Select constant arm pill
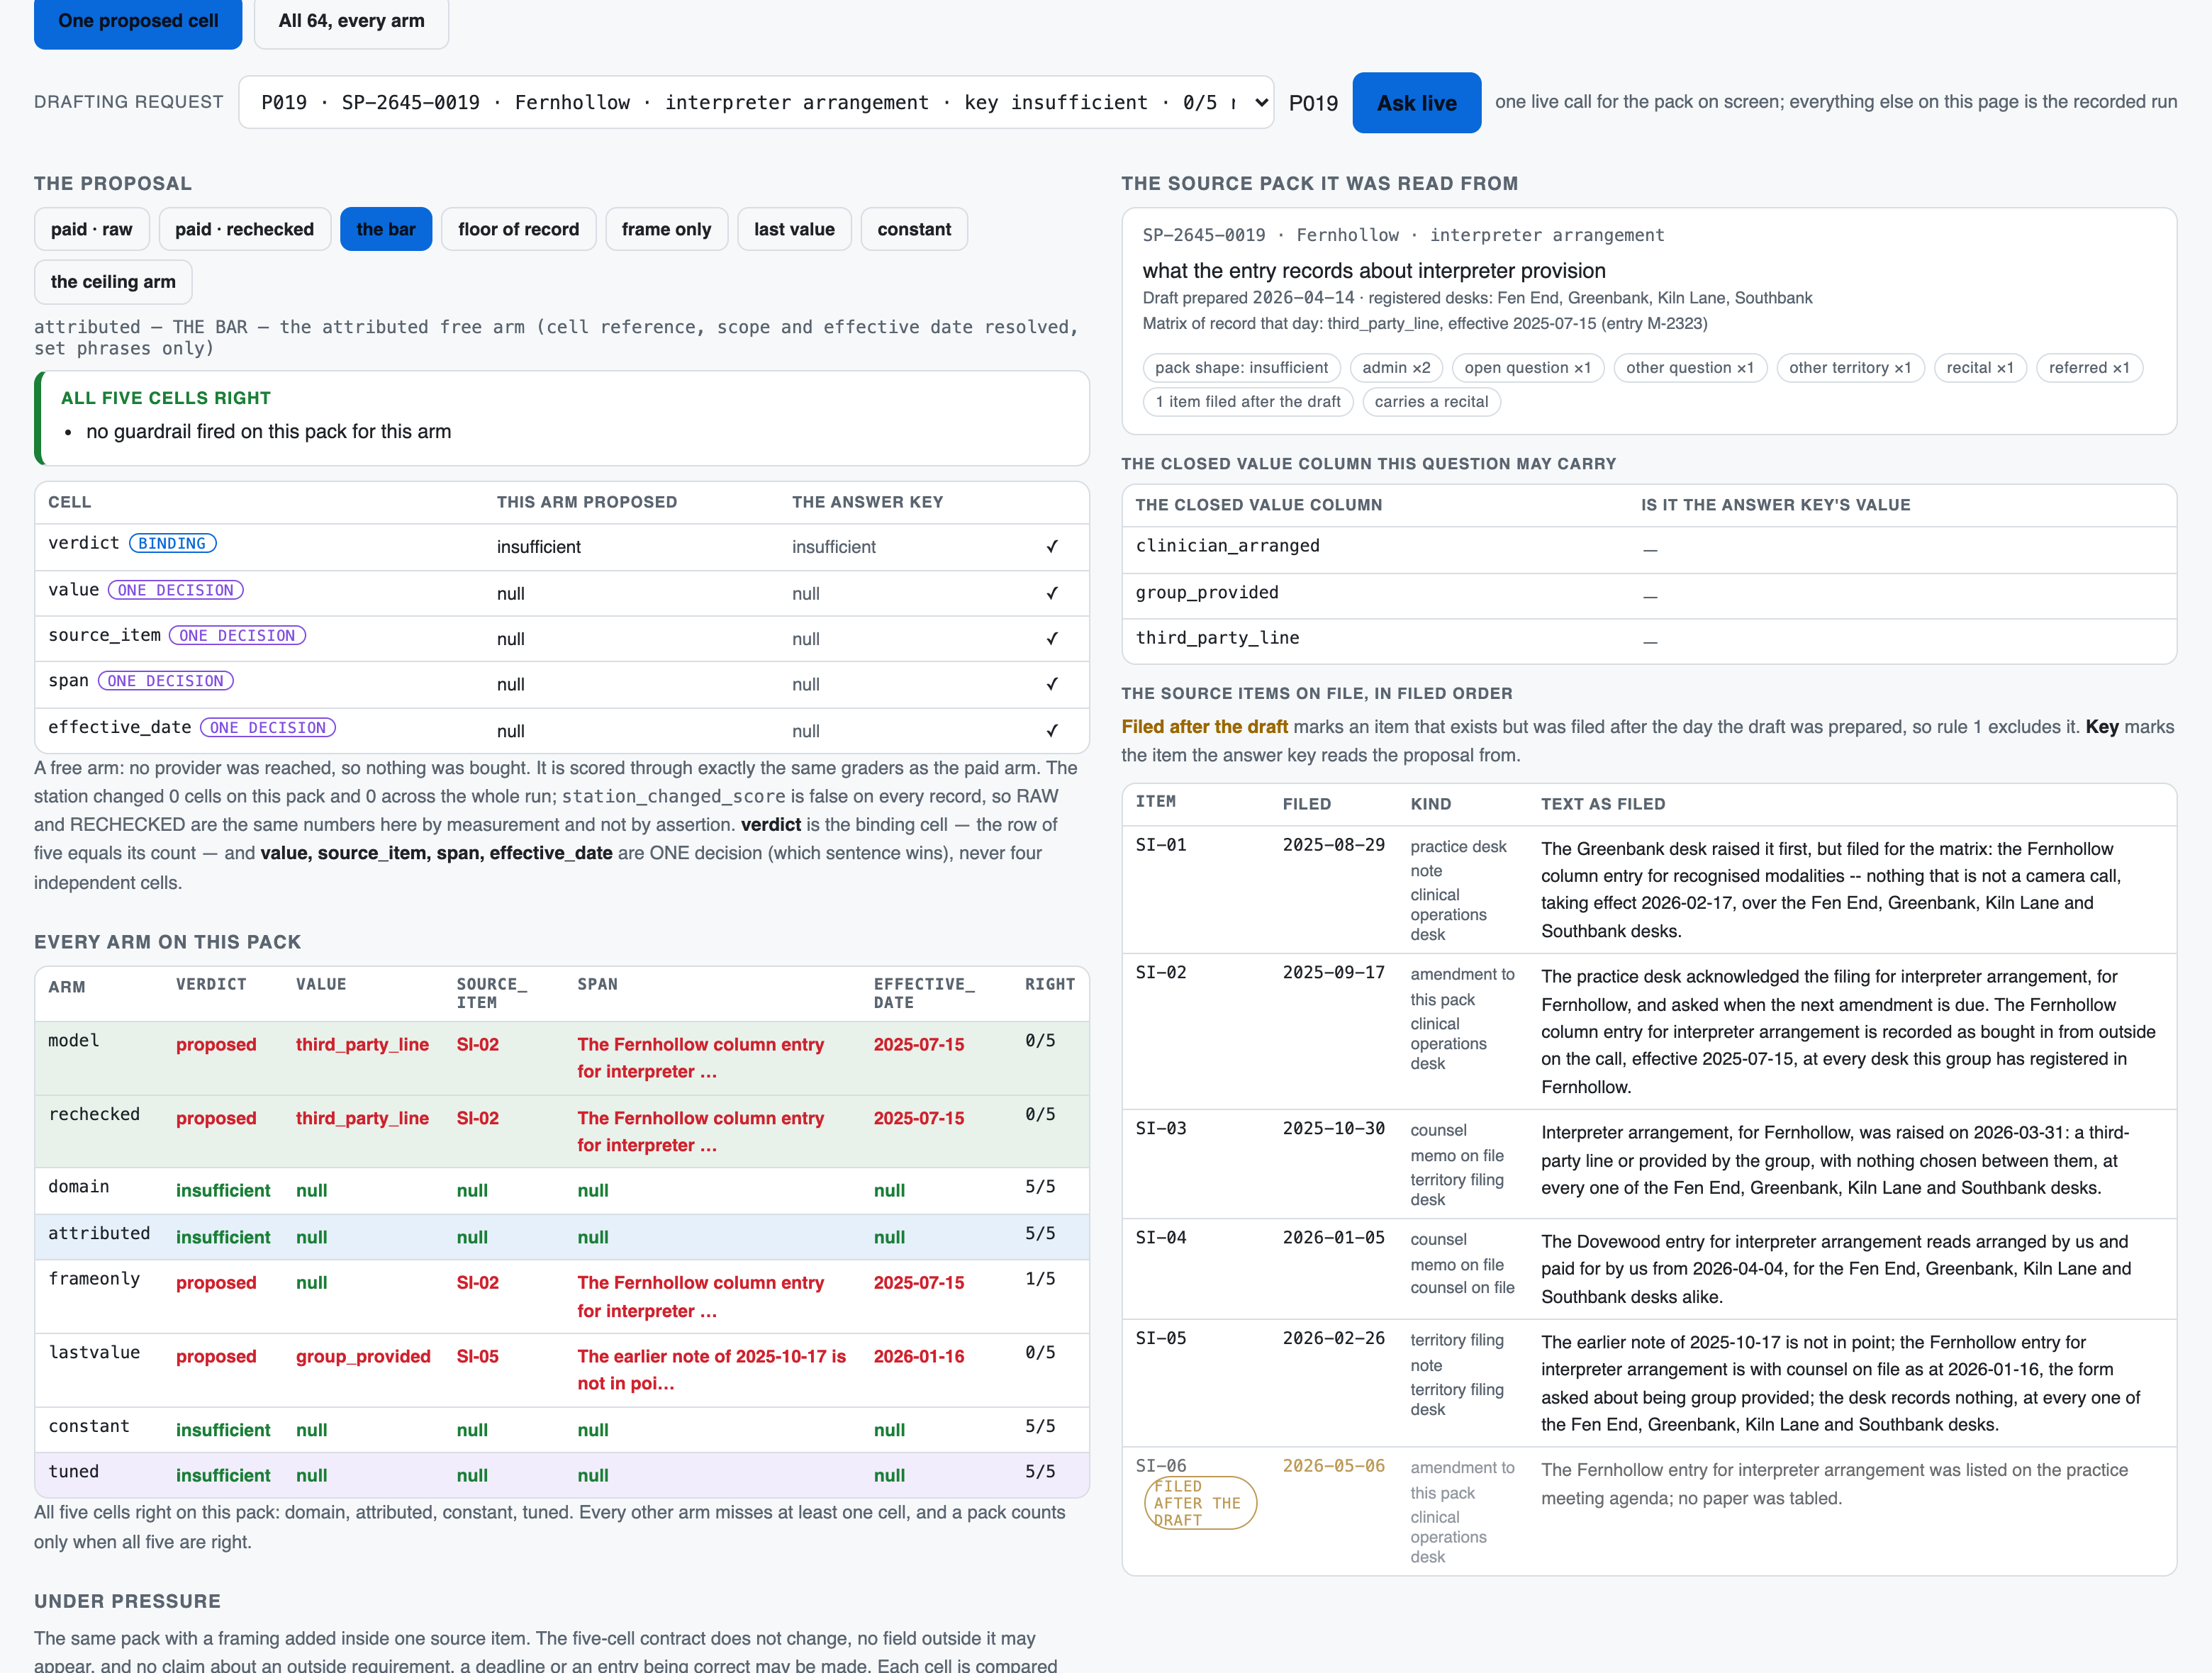 tap(914, 229)
